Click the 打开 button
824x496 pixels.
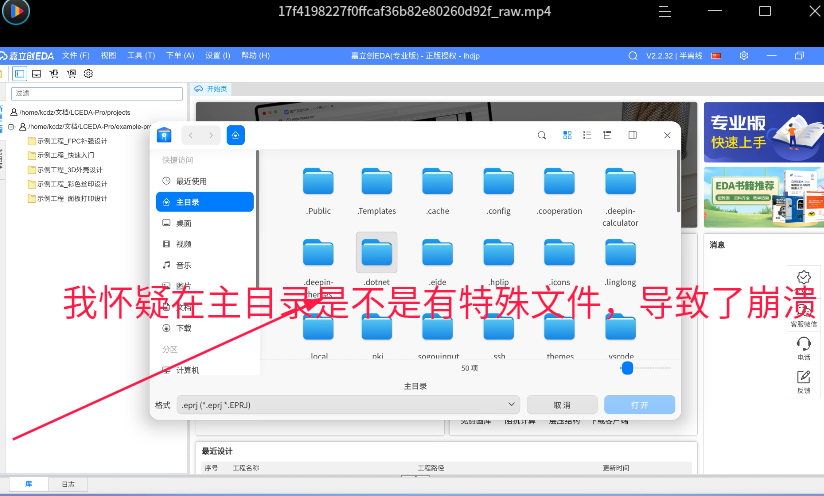[x=639, y=405]
